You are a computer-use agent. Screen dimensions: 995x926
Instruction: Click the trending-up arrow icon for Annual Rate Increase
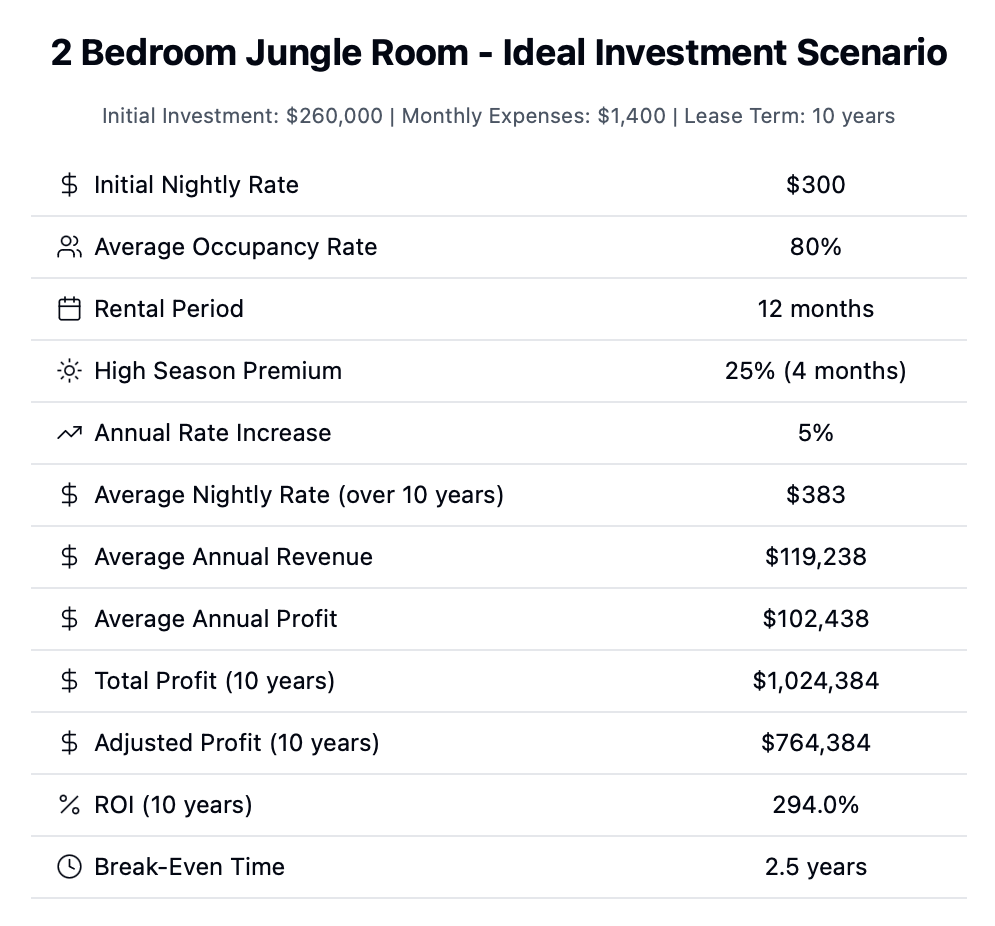69,433
